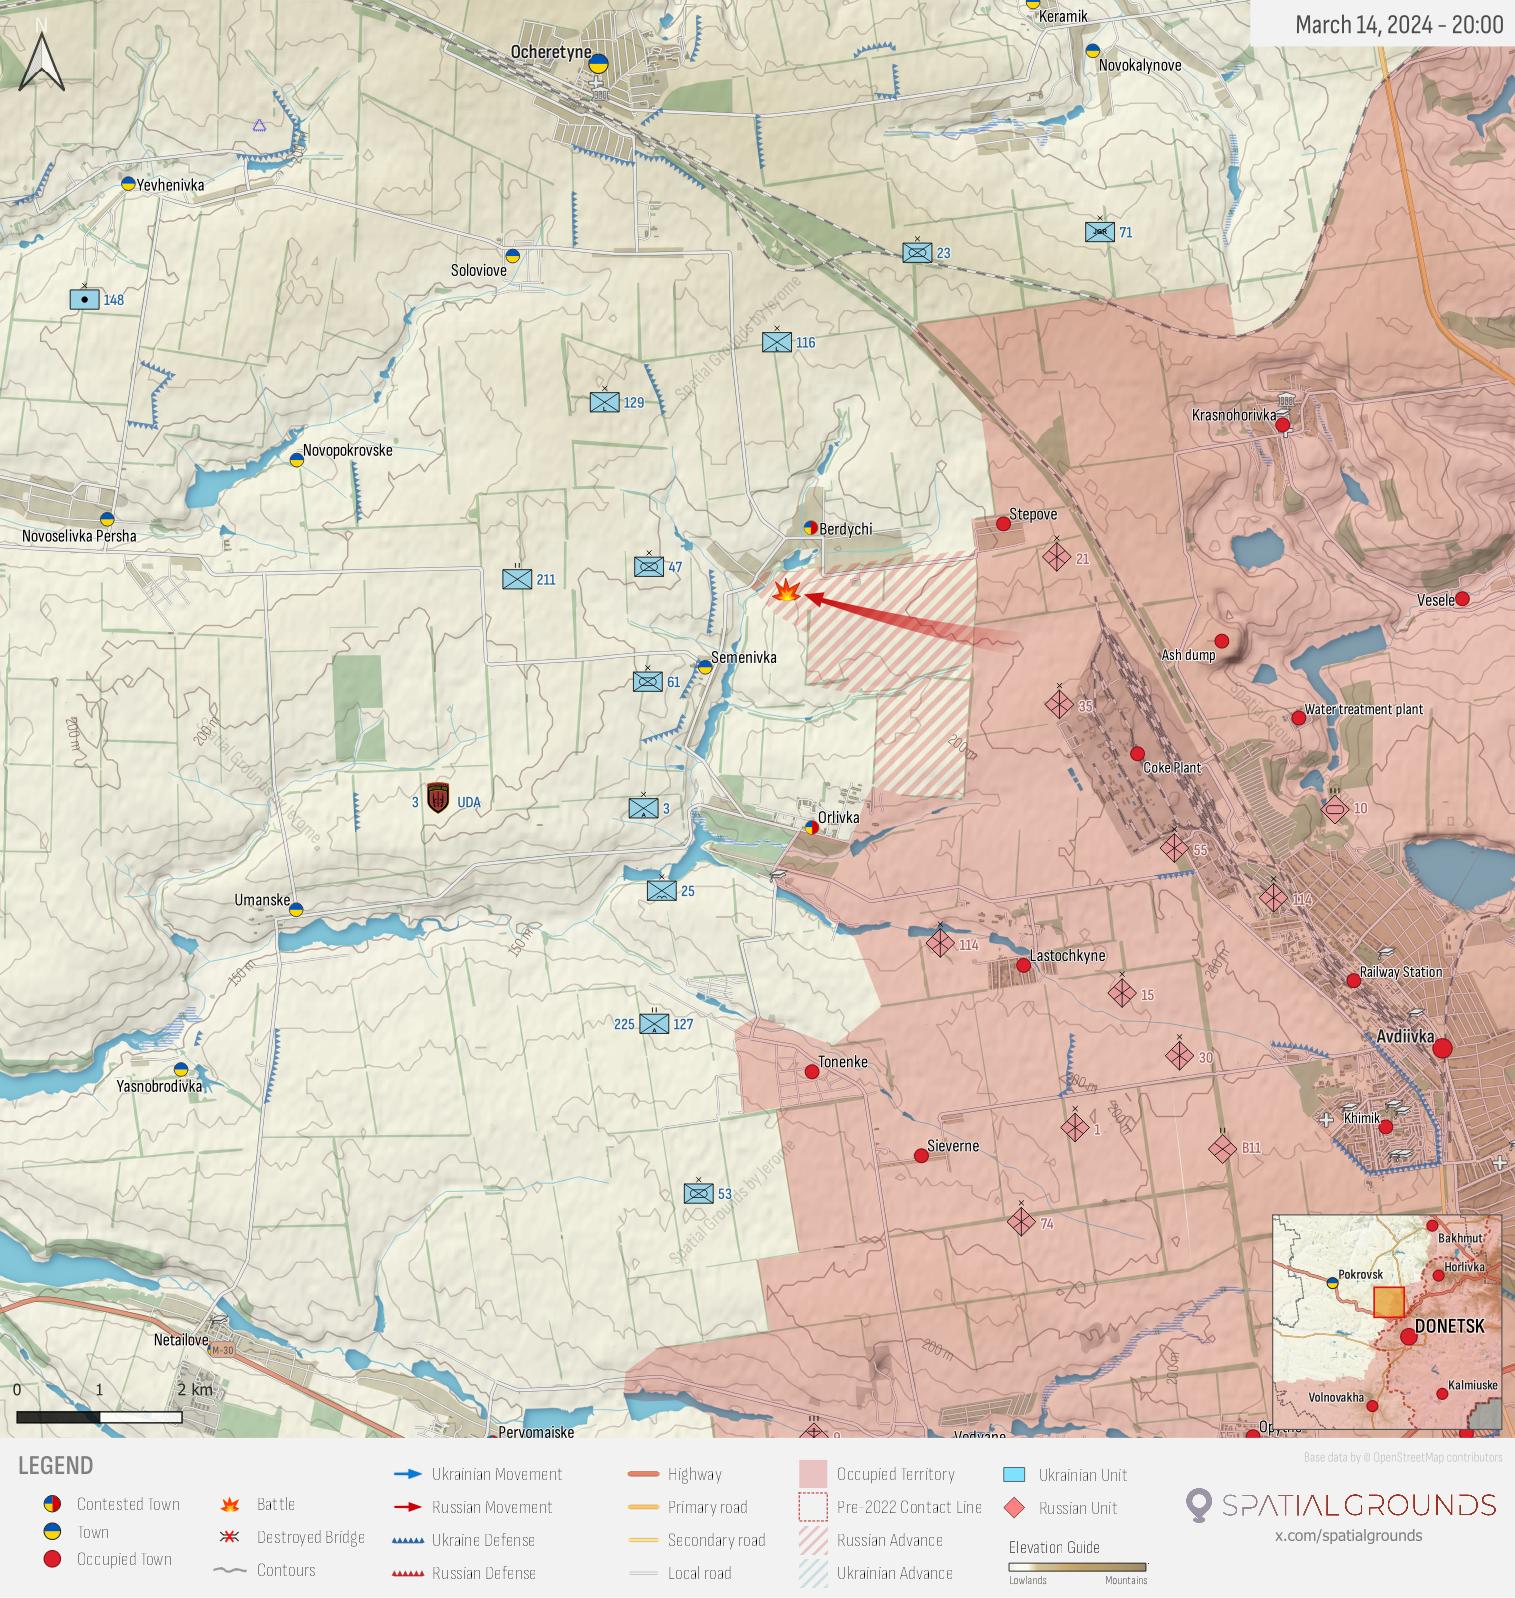Image resolution: width=1515 pixels, height=1598 pixels.
Task: Click the Russian unit 10 diamond
Action: tap(1335, 809)
